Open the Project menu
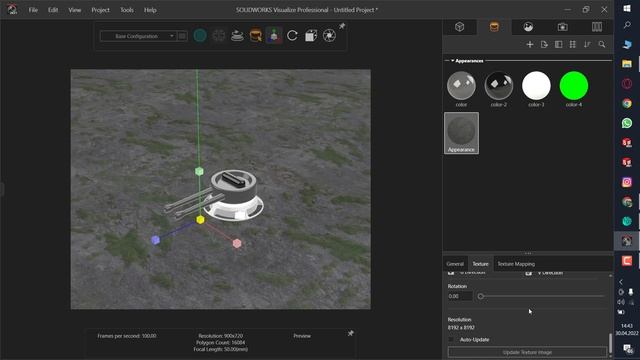This screenshot has height=360, width=640. (100, 10)
